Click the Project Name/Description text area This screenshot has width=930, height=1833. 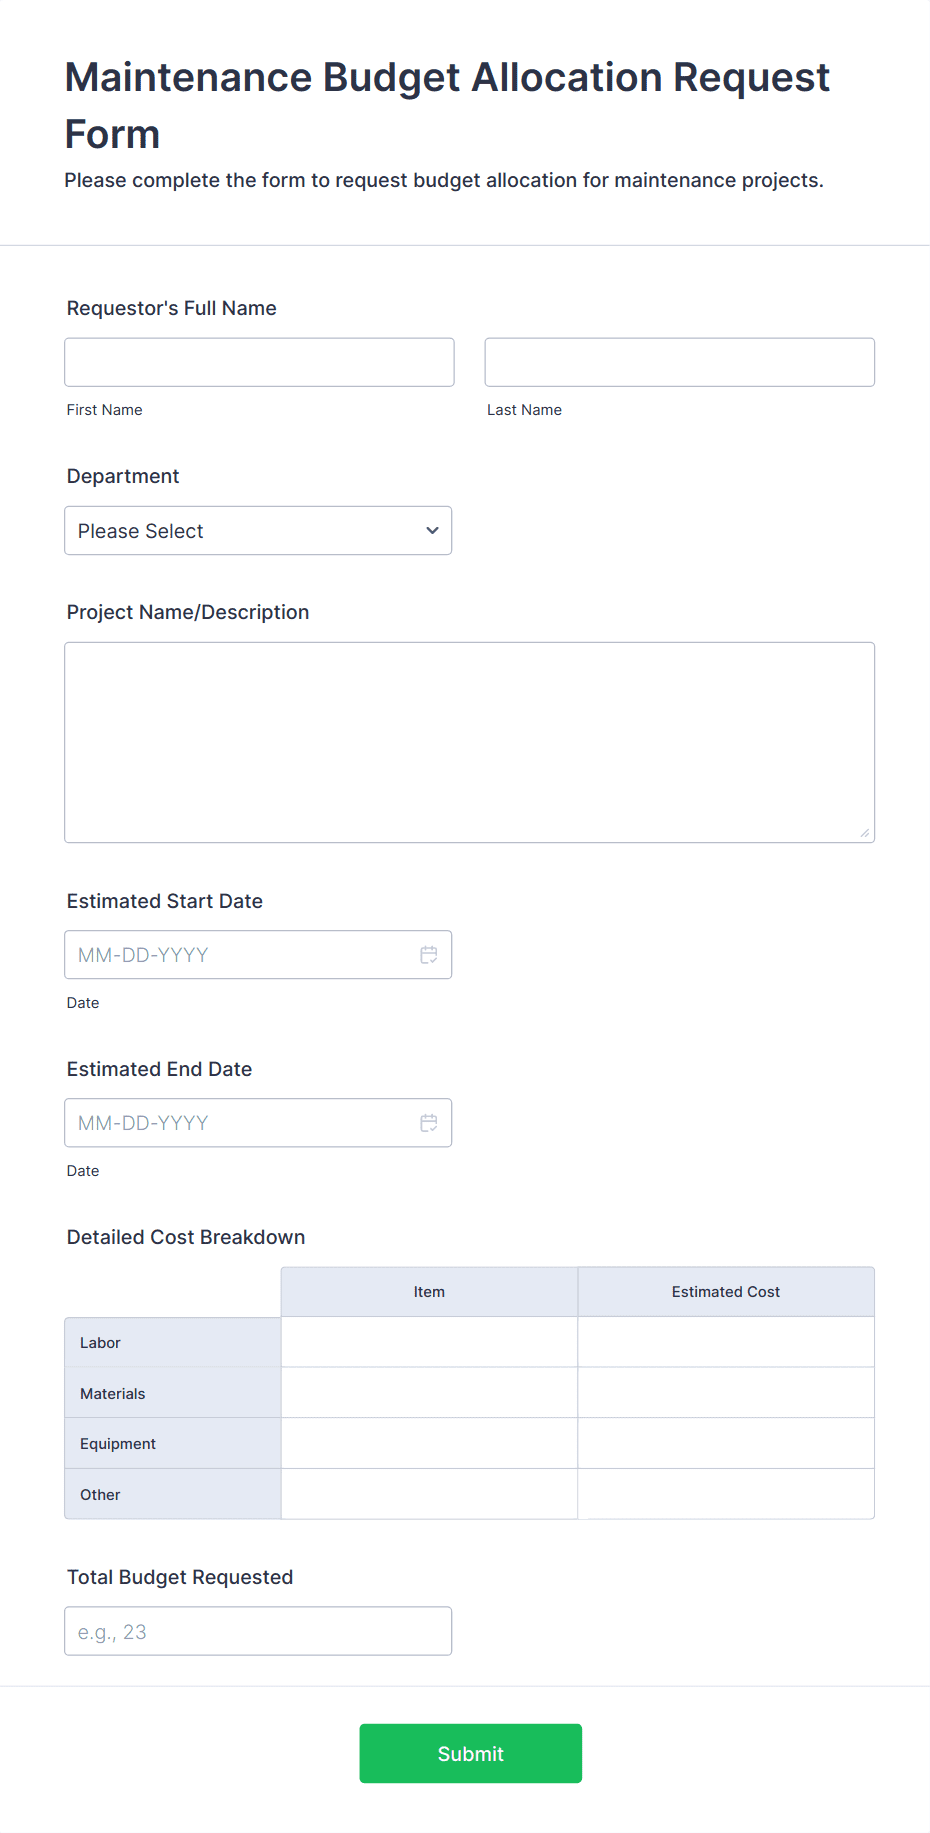(469, 740)
